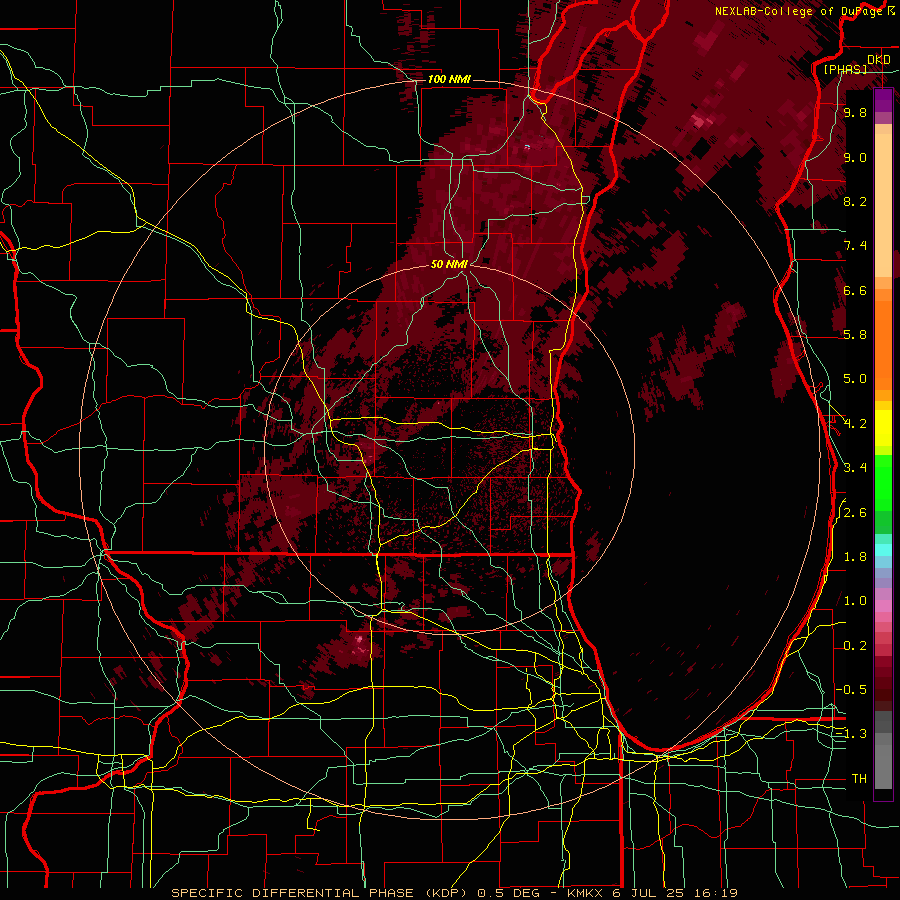Pick the pink segment near 1.0 on color bar
This screenshot has width=900, height=900.
(883, 607)
